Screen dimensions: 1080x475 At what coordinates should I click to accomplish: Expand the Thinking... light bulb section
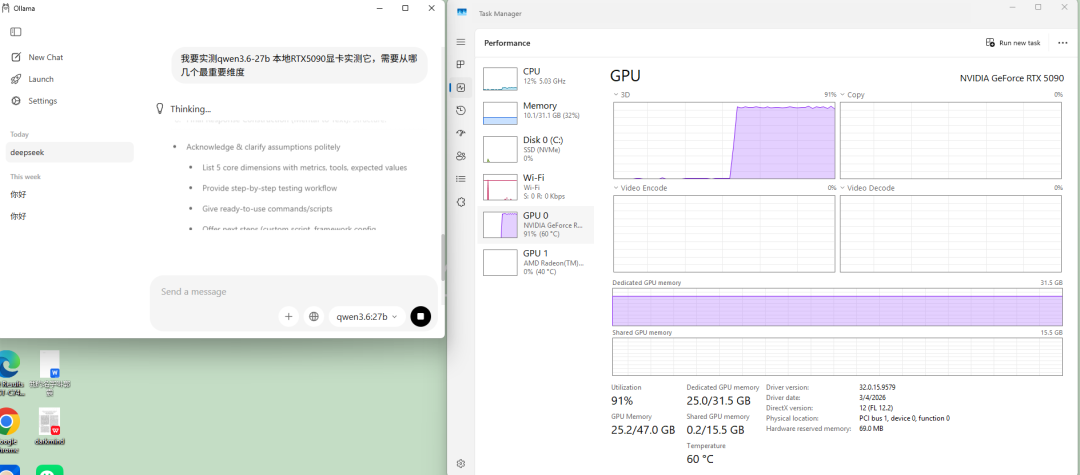point(183,109)
